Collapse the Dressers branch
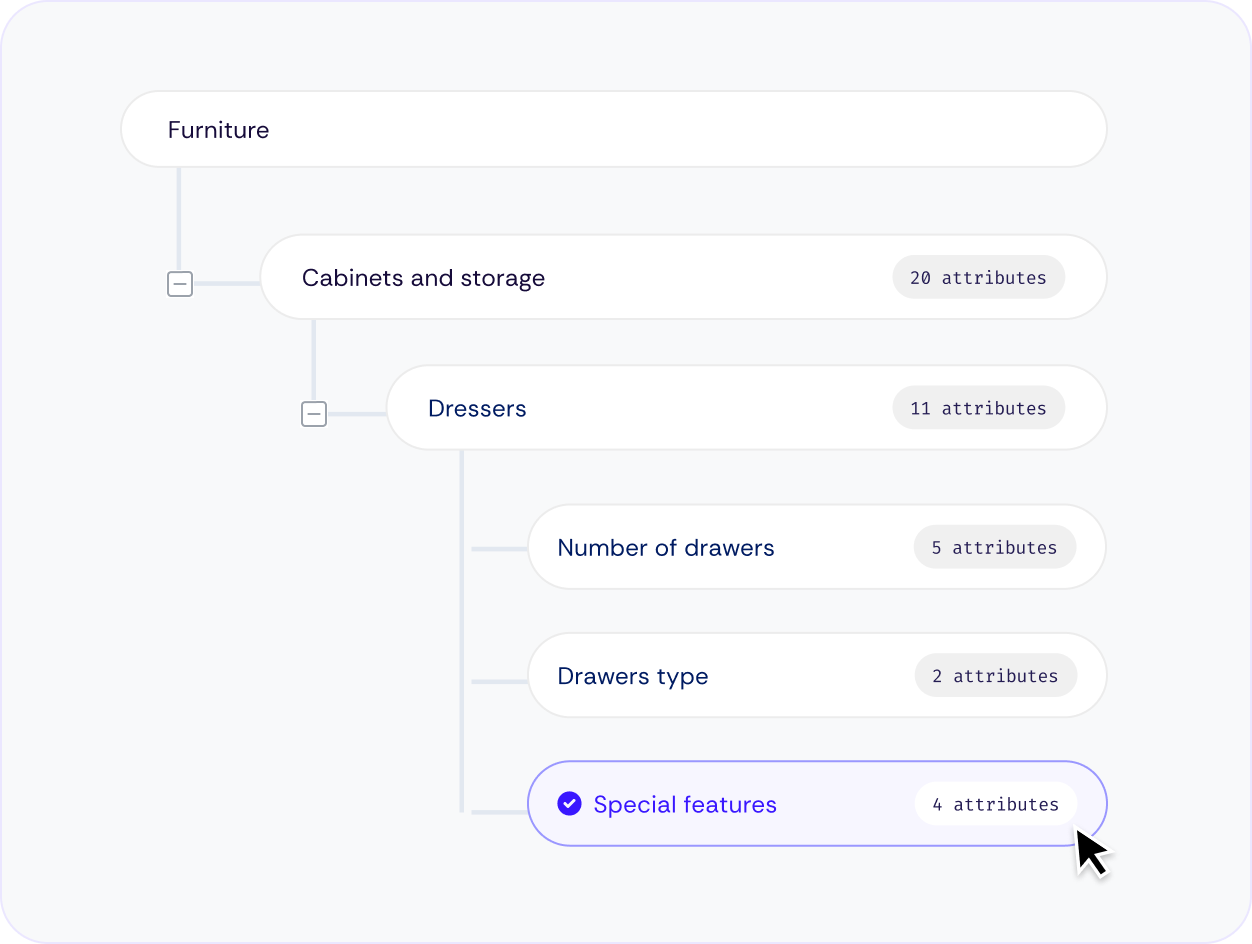Viewport: 1252px width, 944px height. [314, 414]
